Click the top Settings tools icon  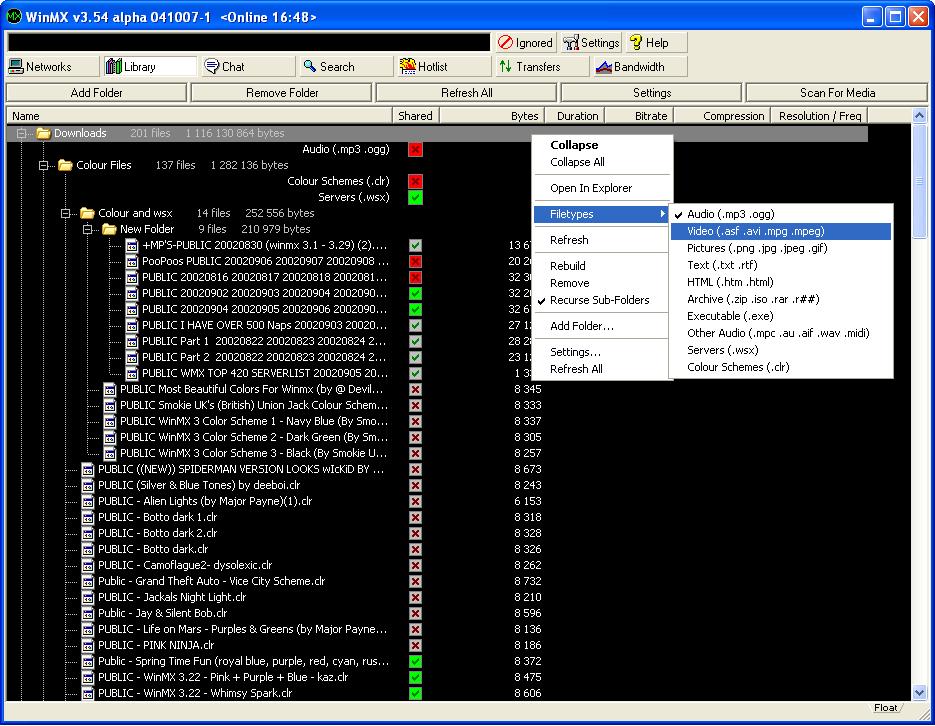pos(571,42)
